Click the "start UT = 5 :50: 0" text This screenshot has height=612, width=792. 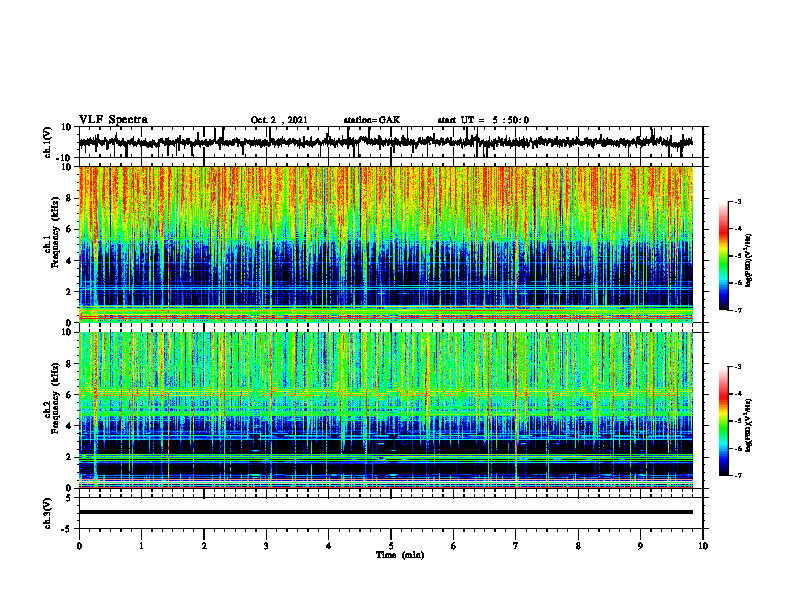(x=483, y=120)
